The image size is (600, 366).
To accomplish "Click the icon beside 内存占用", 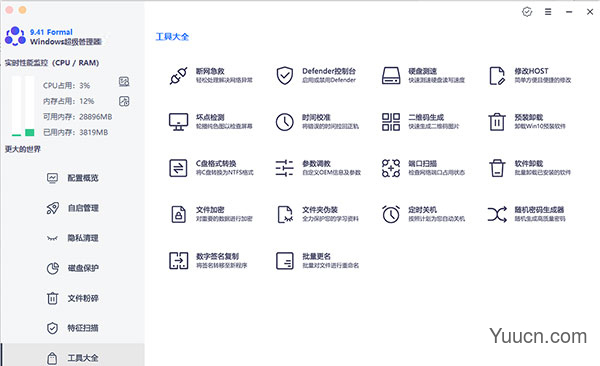I will click(124, 101).
